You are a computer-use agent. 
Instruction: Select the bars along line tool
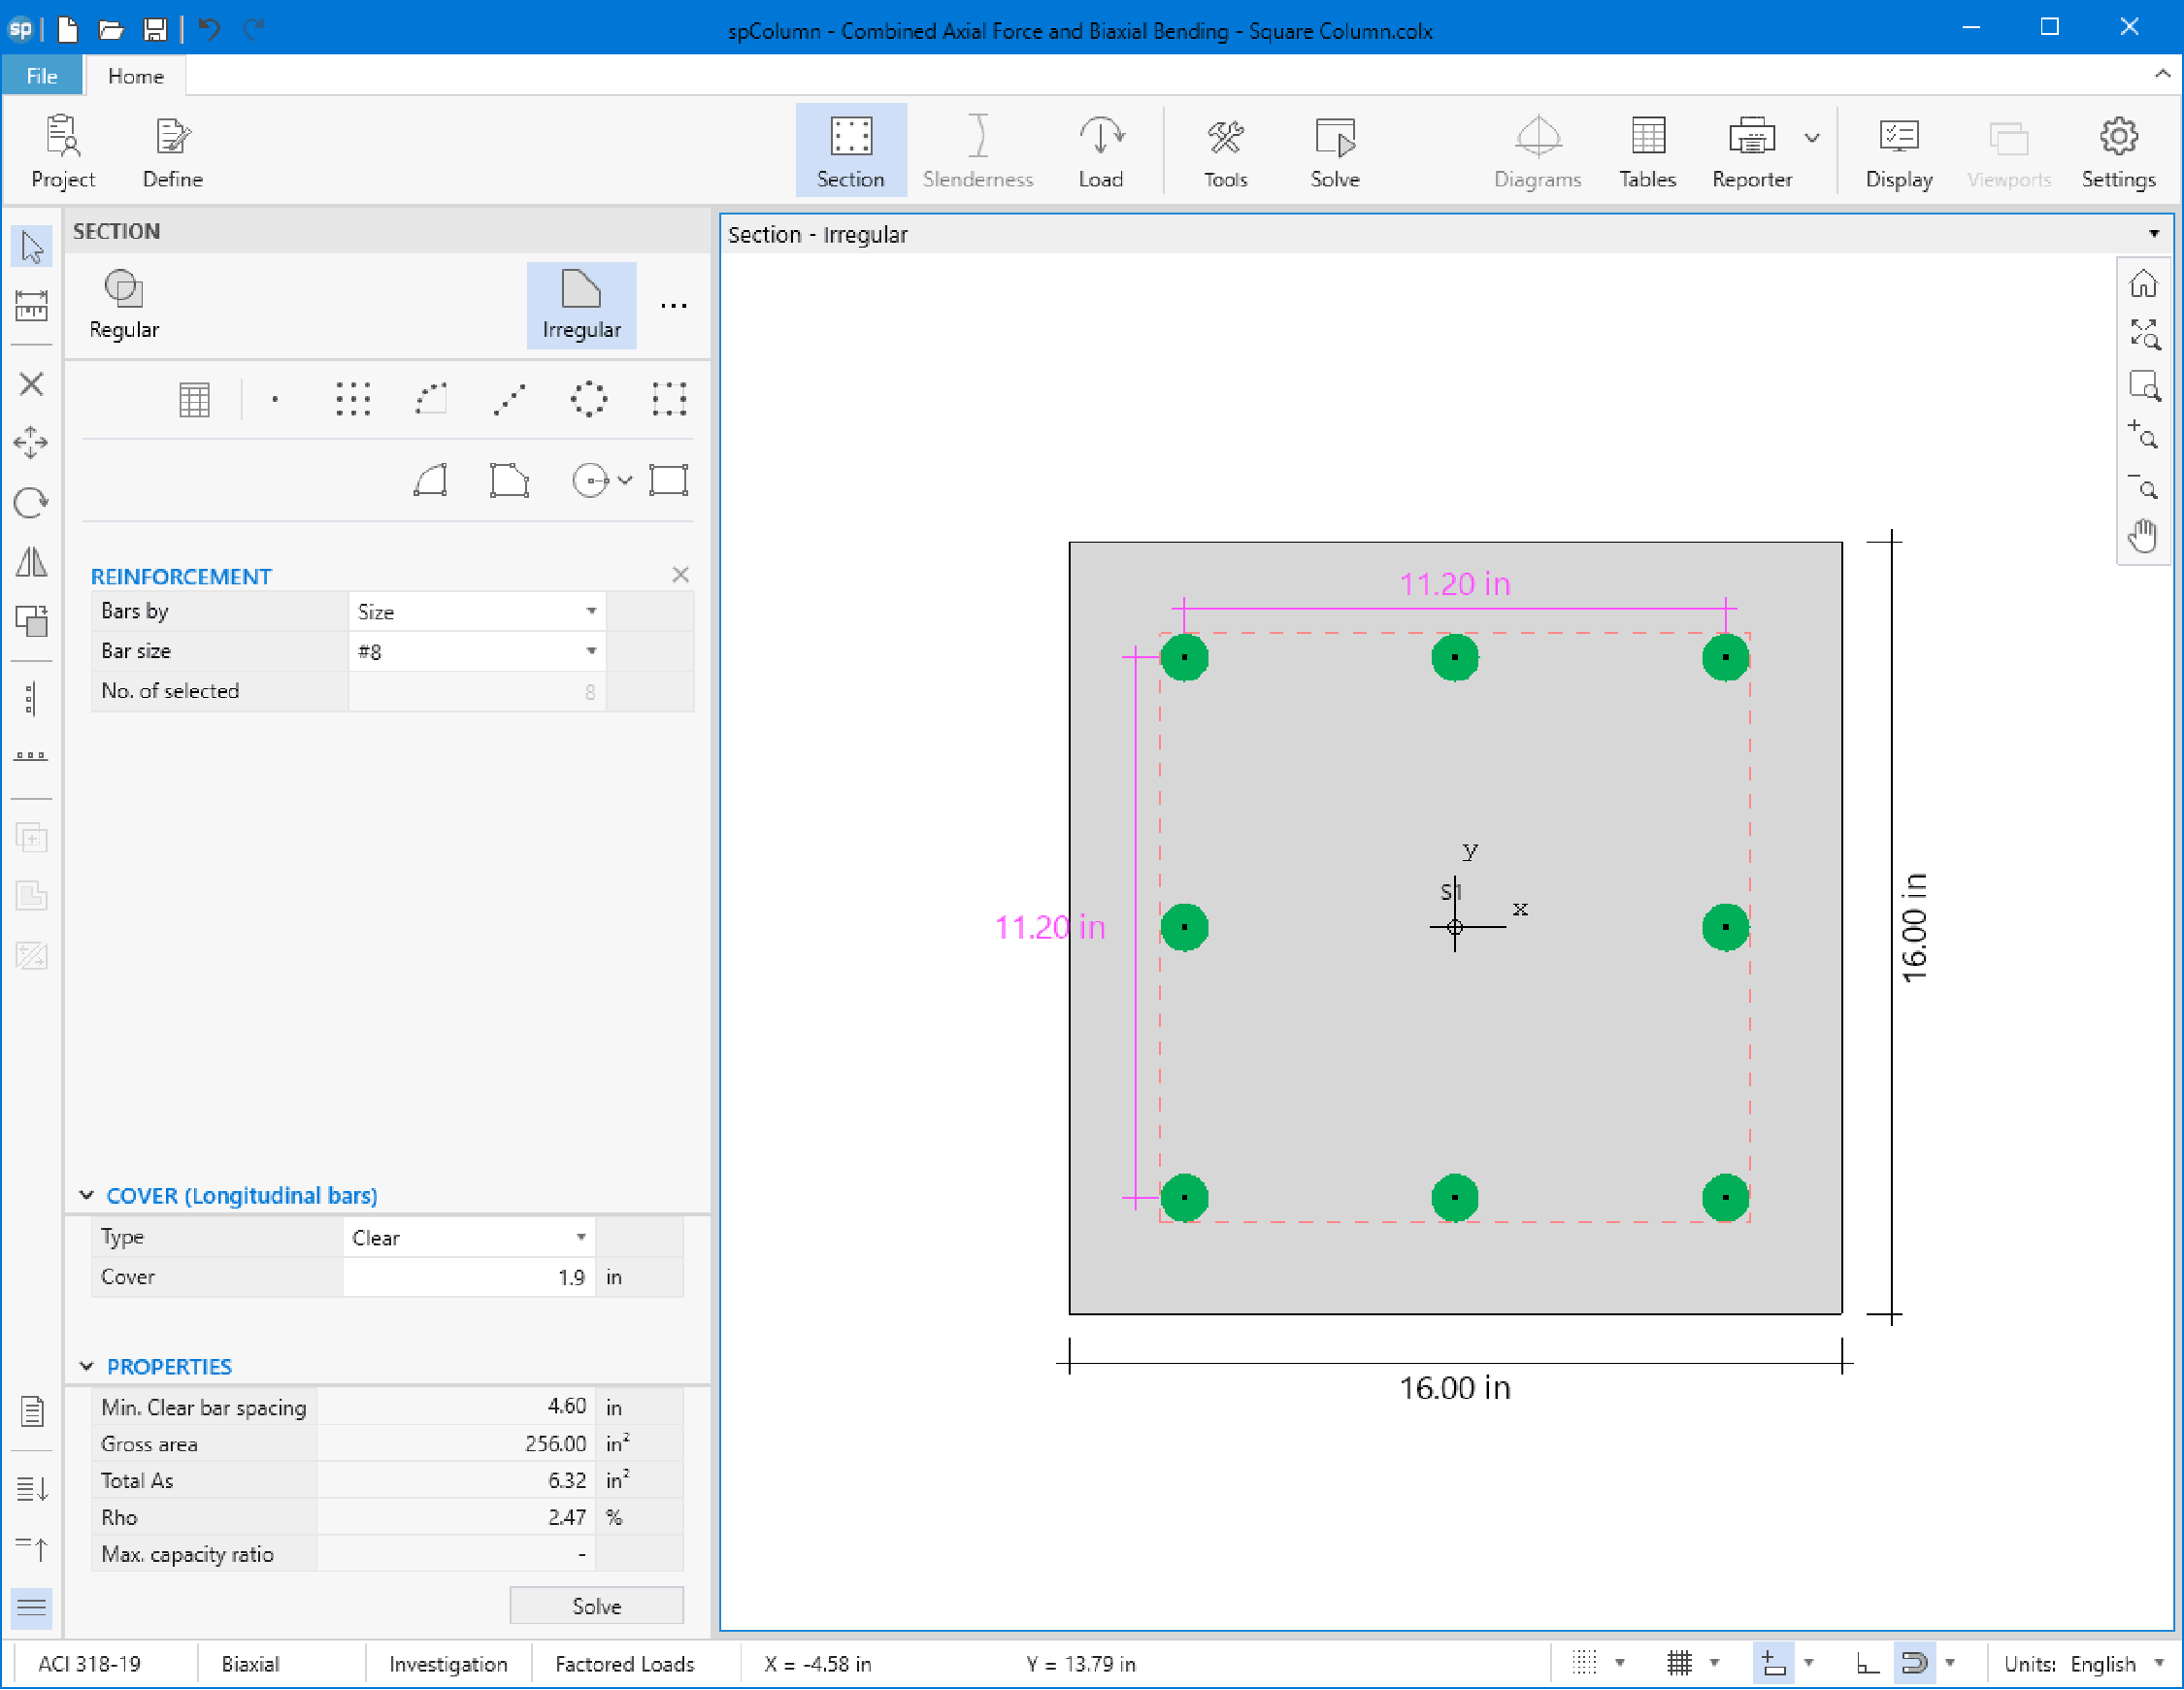[509, 400]
